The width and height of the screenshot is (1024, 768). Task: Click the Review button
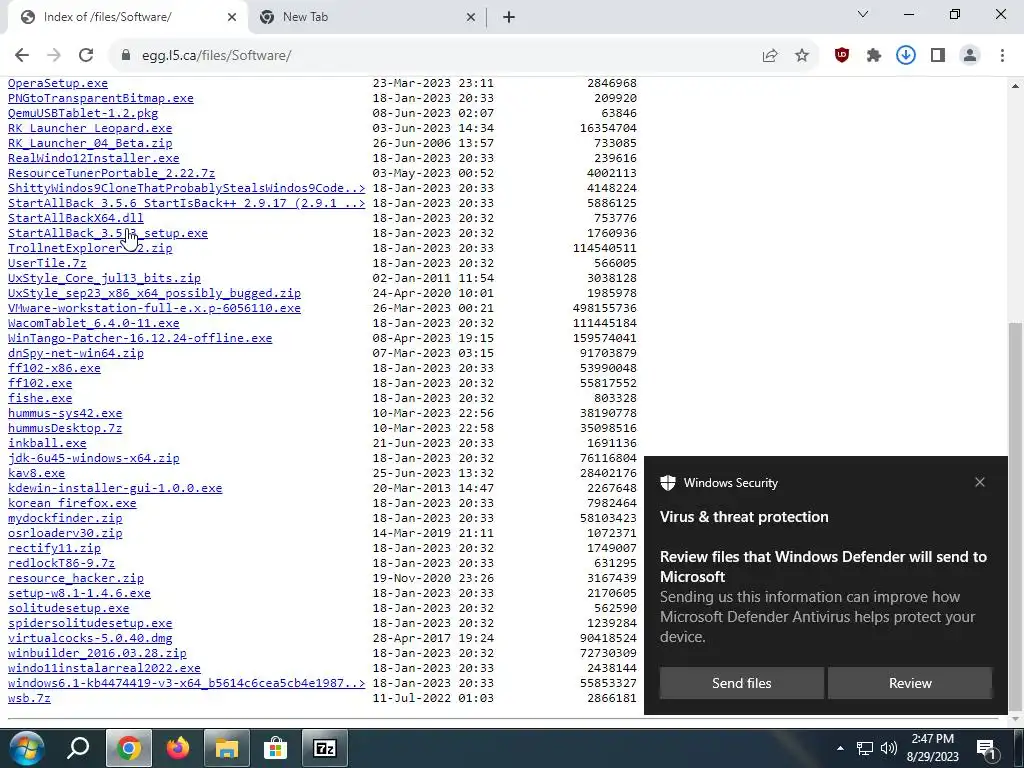[910, 683]
